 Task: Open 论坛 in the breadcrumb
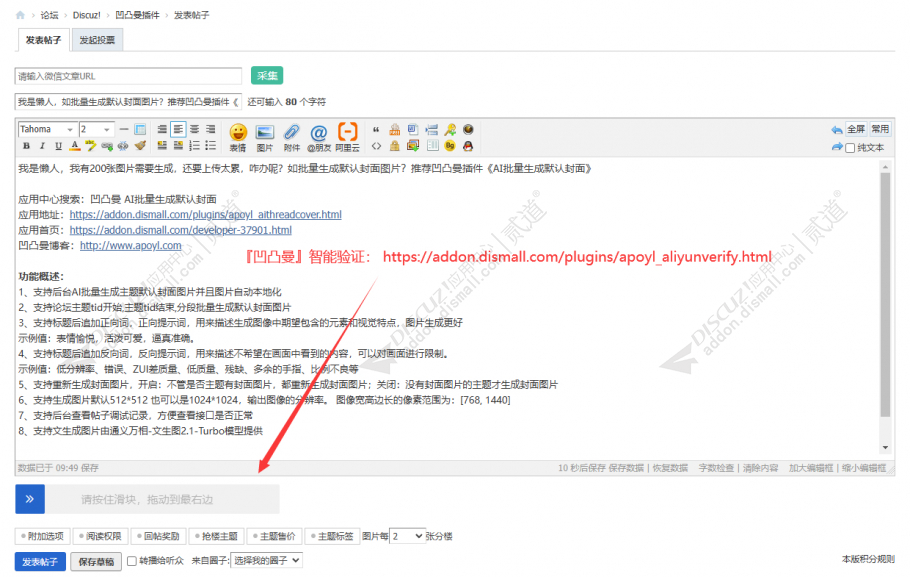[49, 15]
